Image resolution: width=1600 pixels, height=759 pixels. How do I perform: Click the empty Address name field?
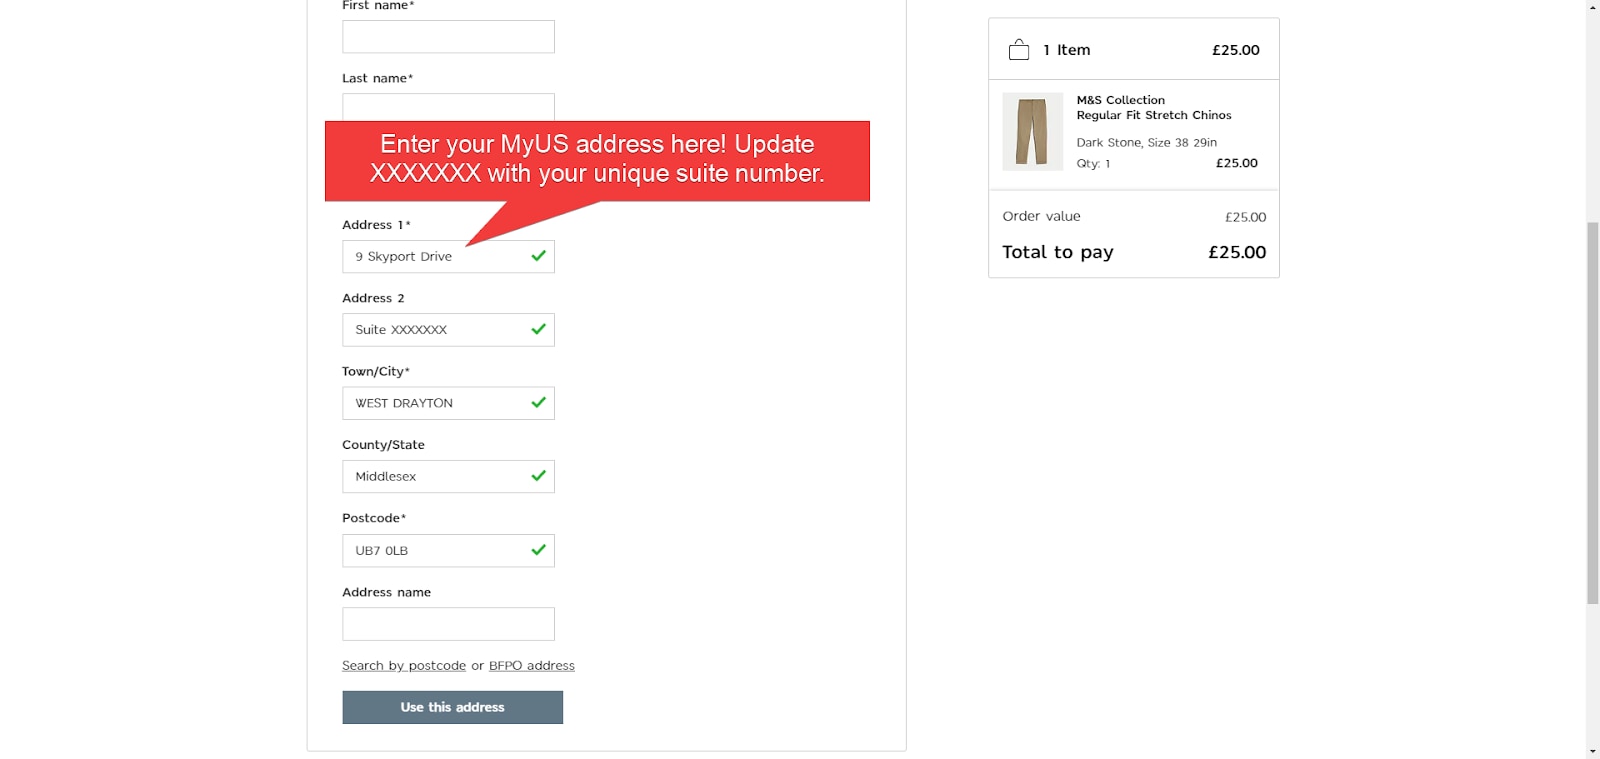(448, 624)
